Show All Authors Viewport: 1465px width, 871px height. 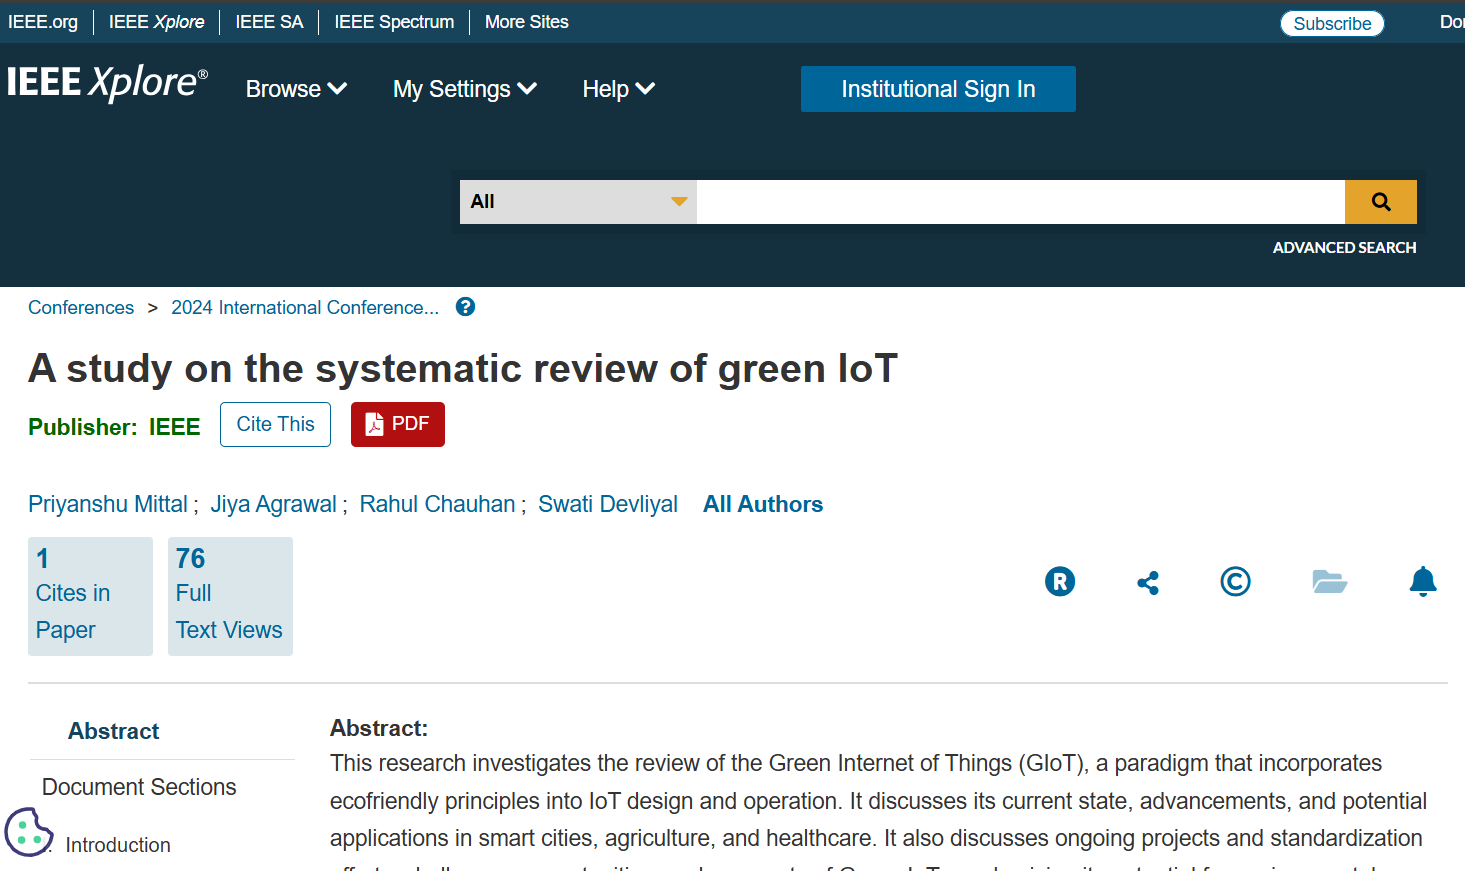(x=763, y=504)
